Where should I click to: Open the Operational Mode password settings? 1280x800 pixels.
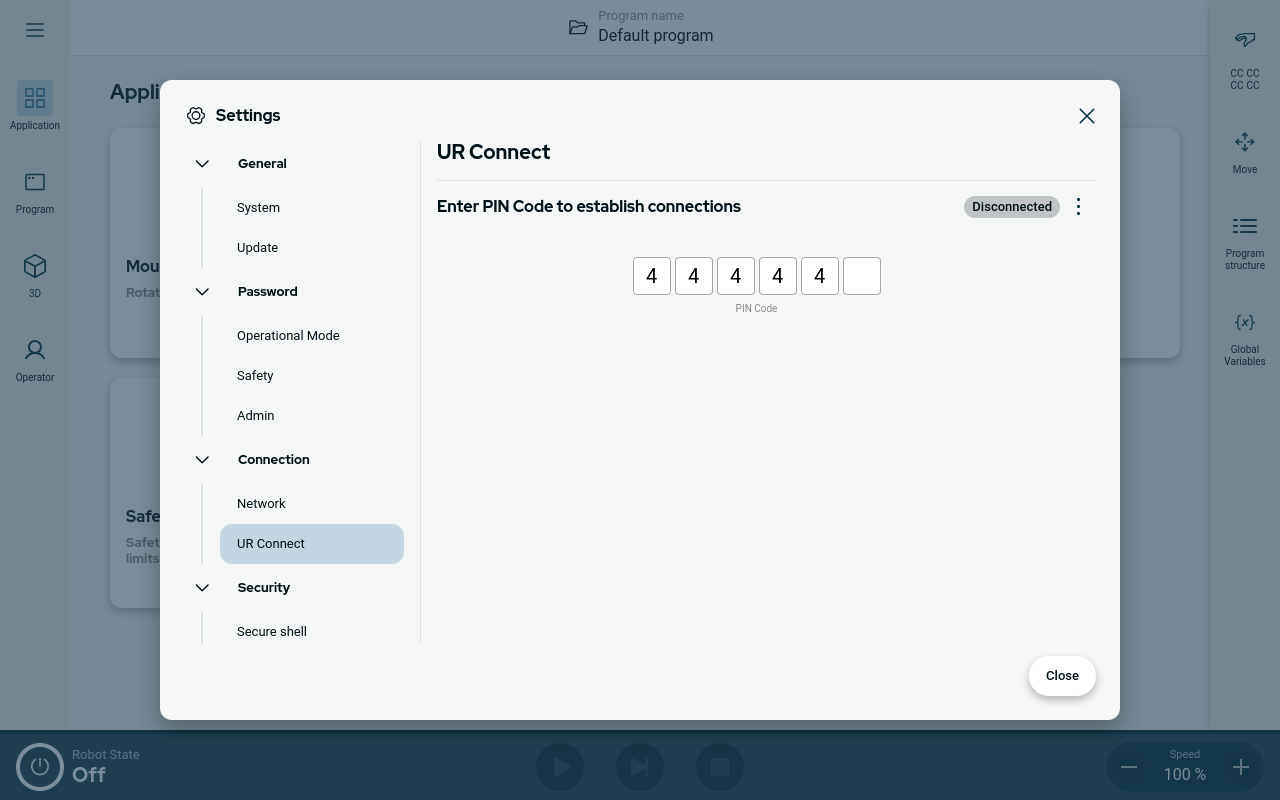[288, 335]
